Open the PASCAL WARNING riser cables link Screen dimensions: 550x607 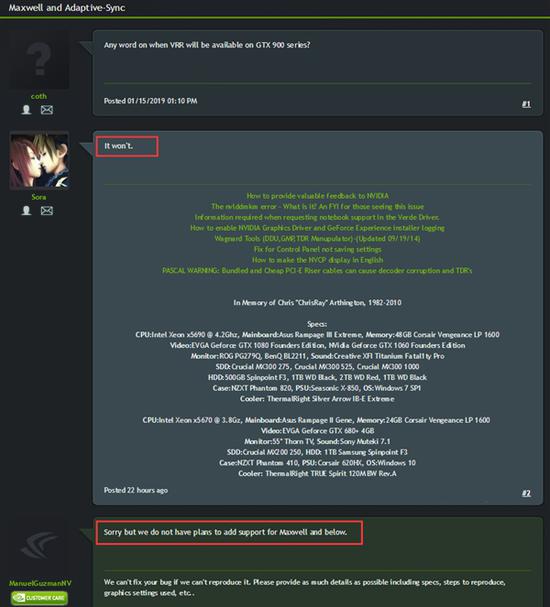click(x=317, y=271)
